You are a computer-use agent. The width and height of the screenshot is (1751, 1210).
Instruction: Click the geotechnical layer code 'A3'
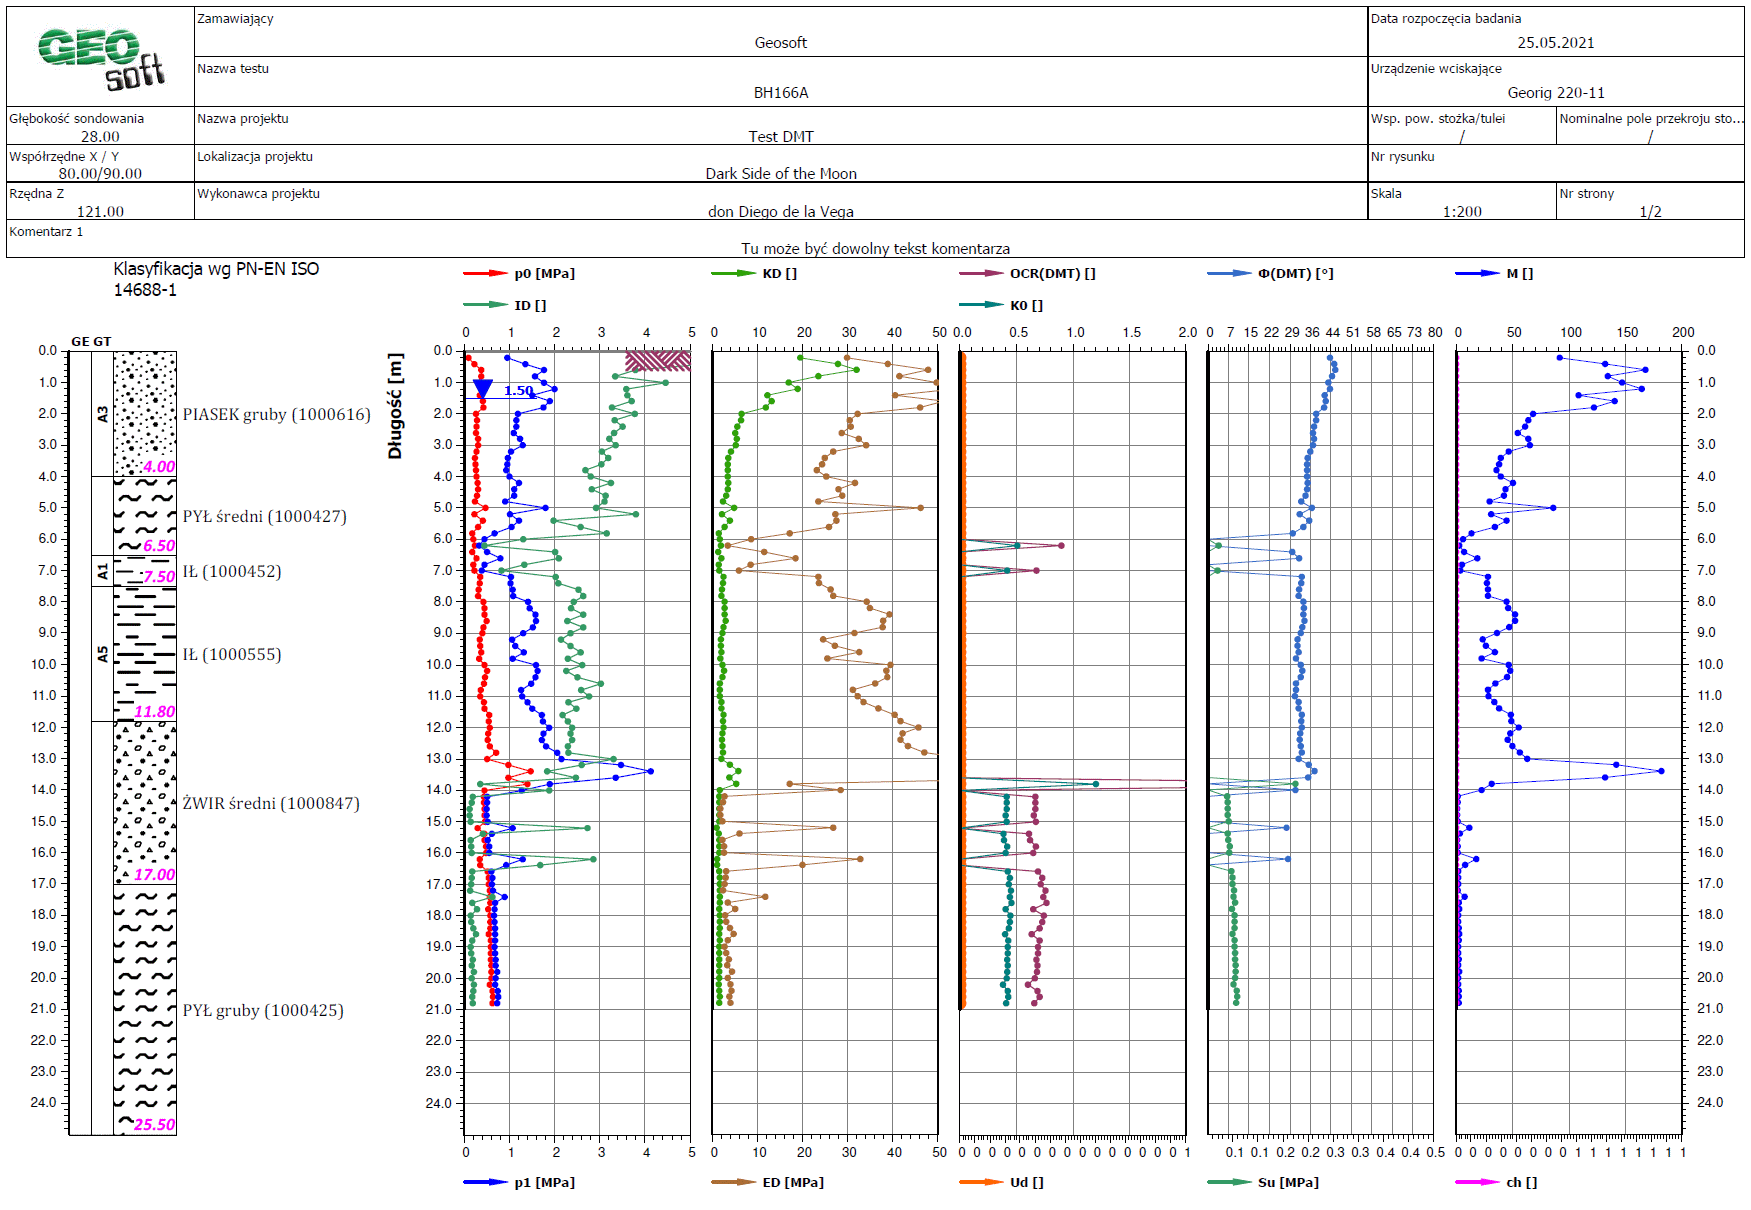[x=102, y=413]
